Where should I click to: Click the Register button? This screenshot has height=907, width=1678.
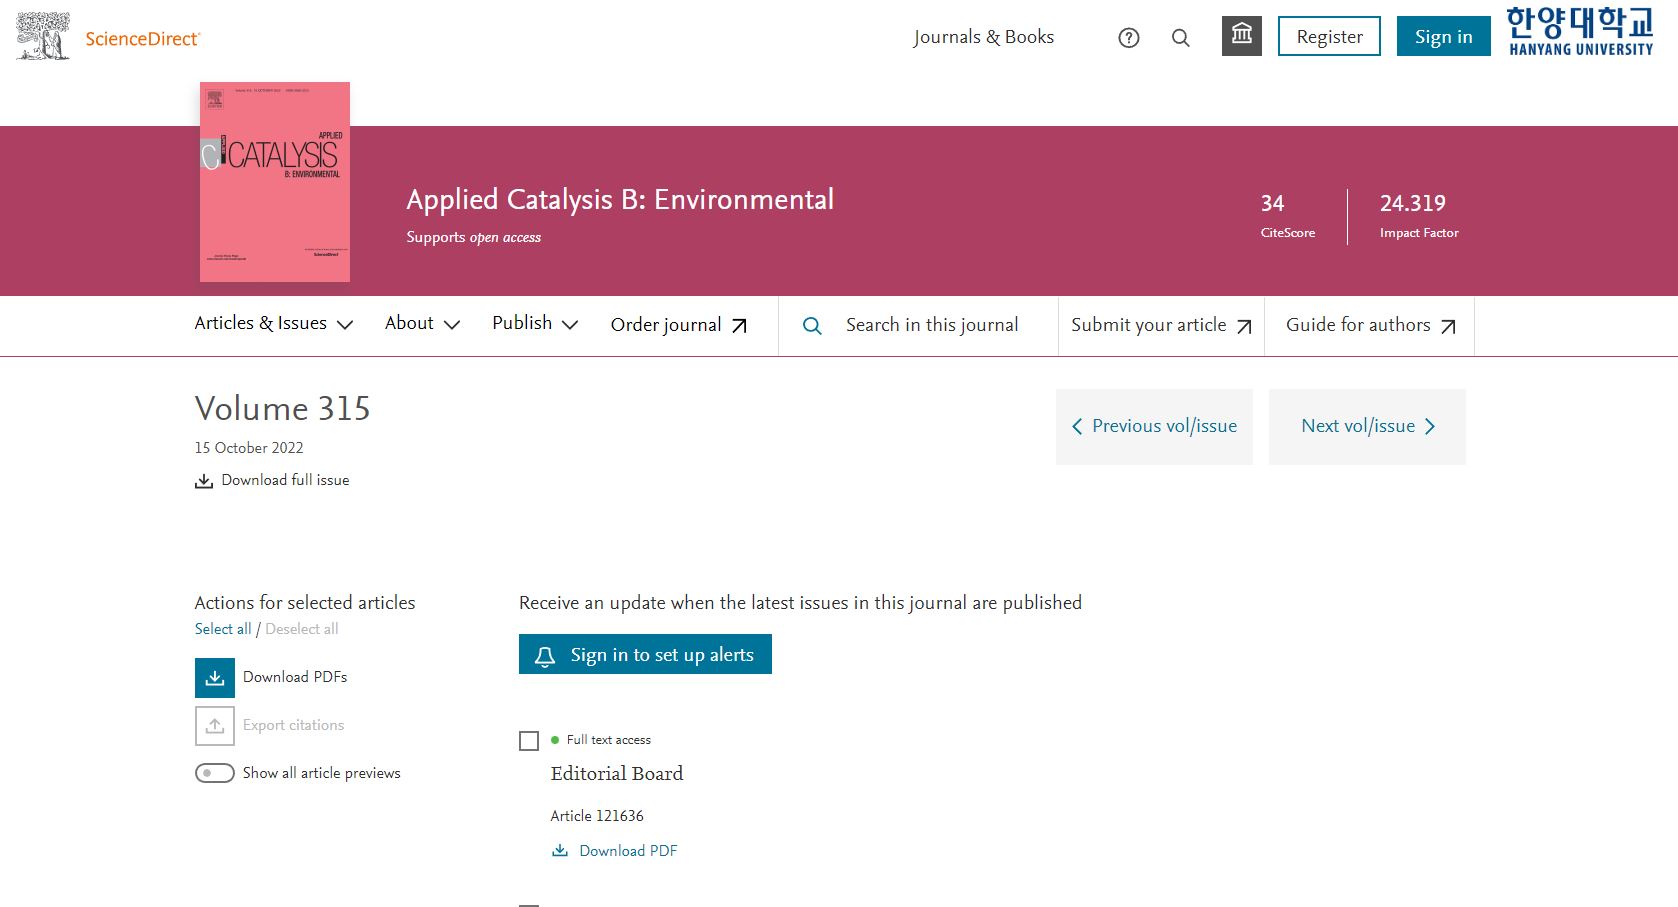[x=1329, y=37]
